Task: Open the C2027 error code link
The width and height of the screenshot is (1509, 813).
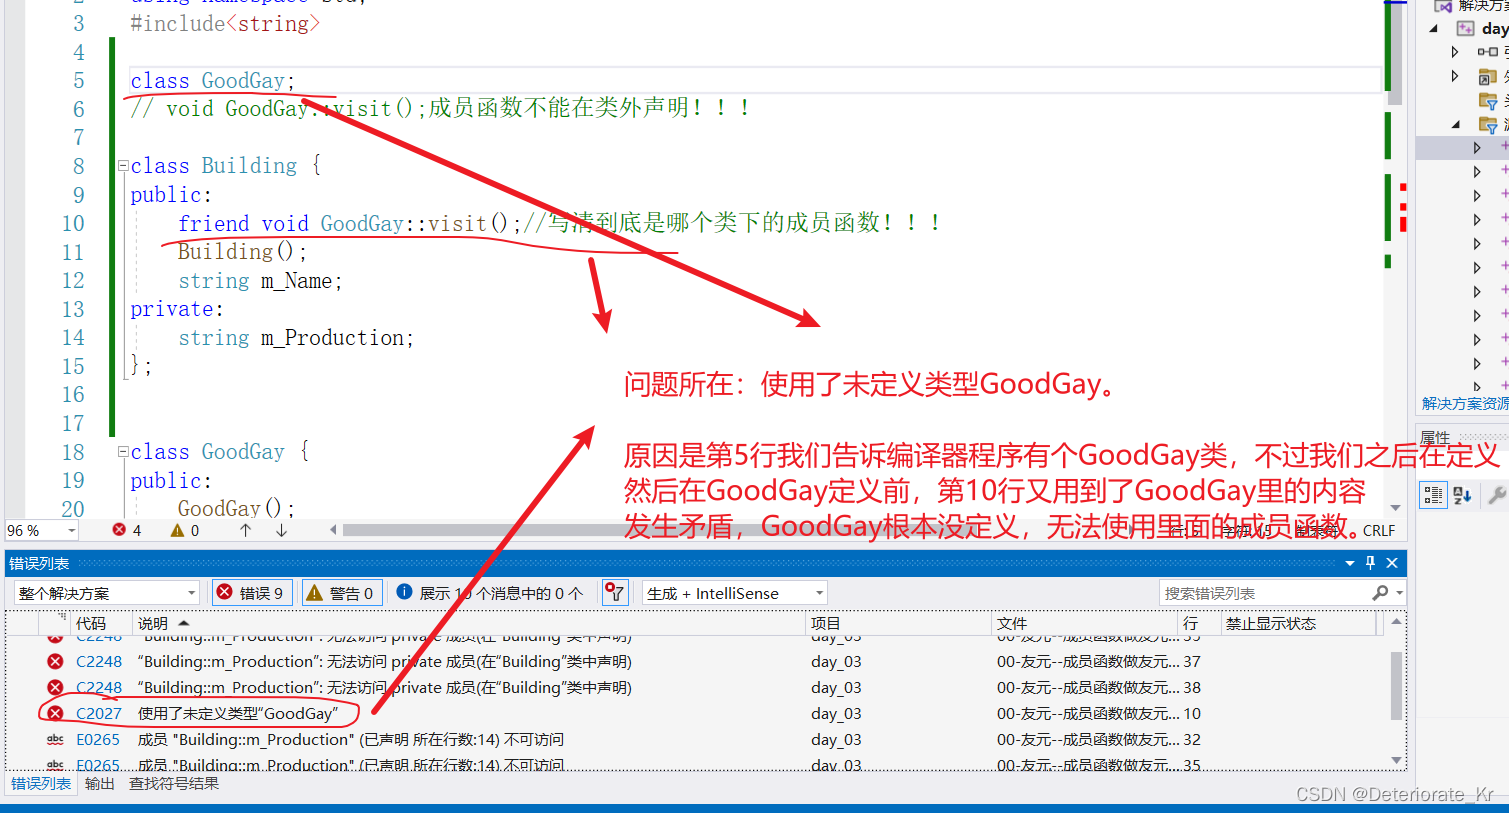Action: coord(99,713)
